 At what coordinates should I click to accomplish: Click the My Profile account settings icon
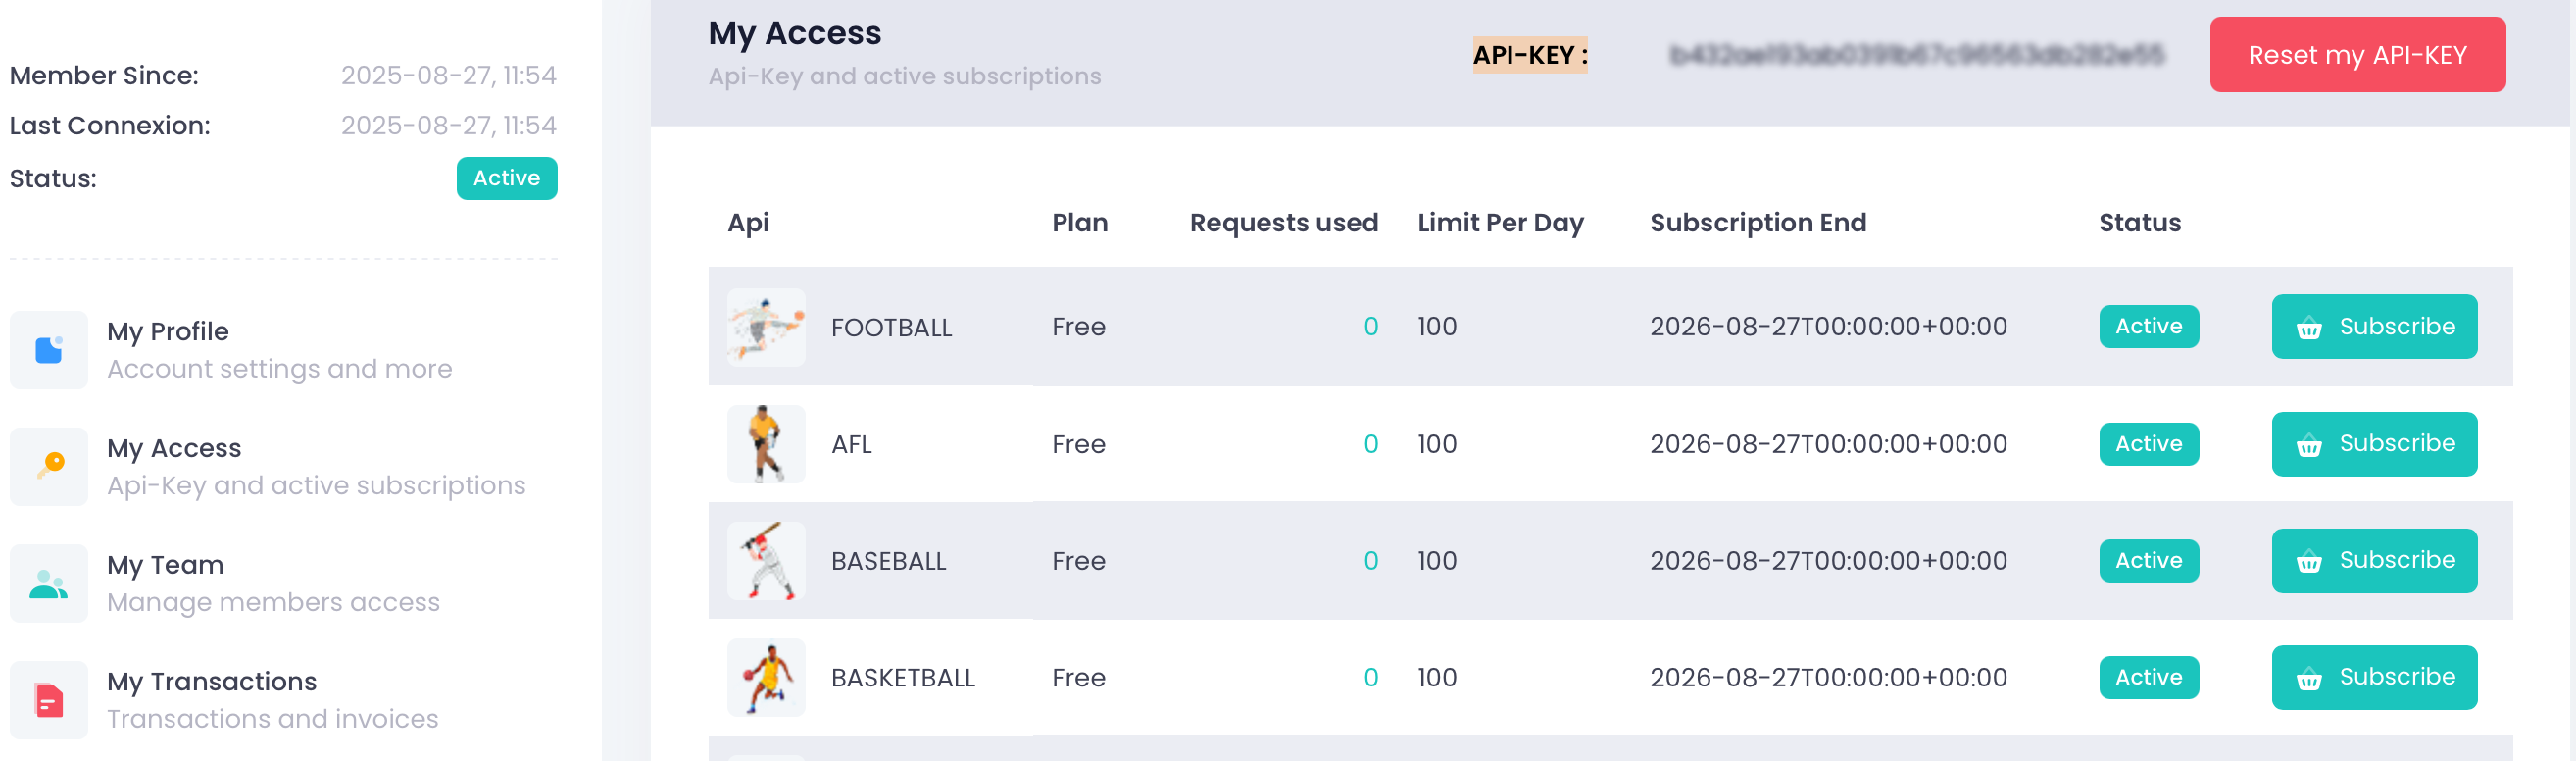[48, 349]
